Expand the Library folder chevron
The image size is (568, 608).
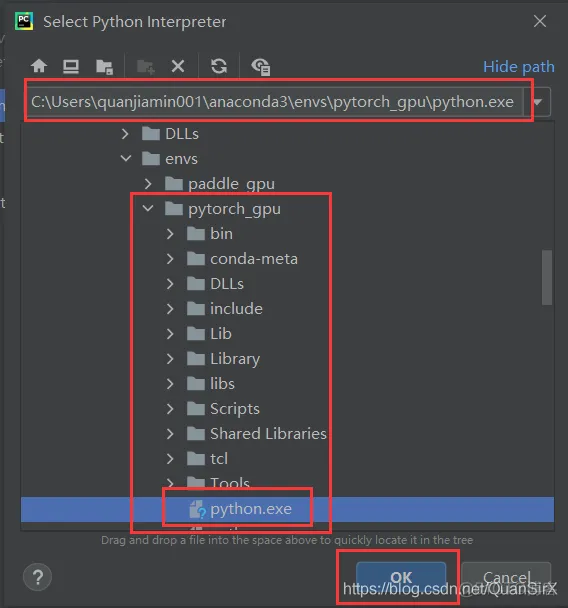[x=170, y=359]
